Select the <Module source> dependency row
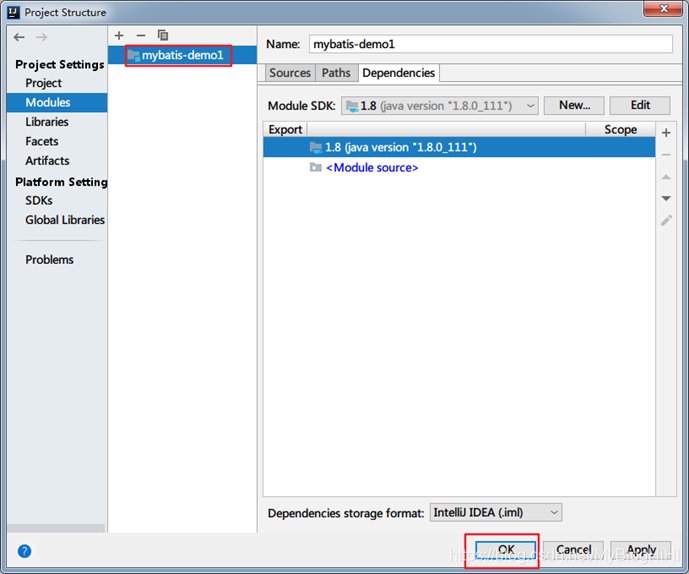 click(x=459, y=167)
